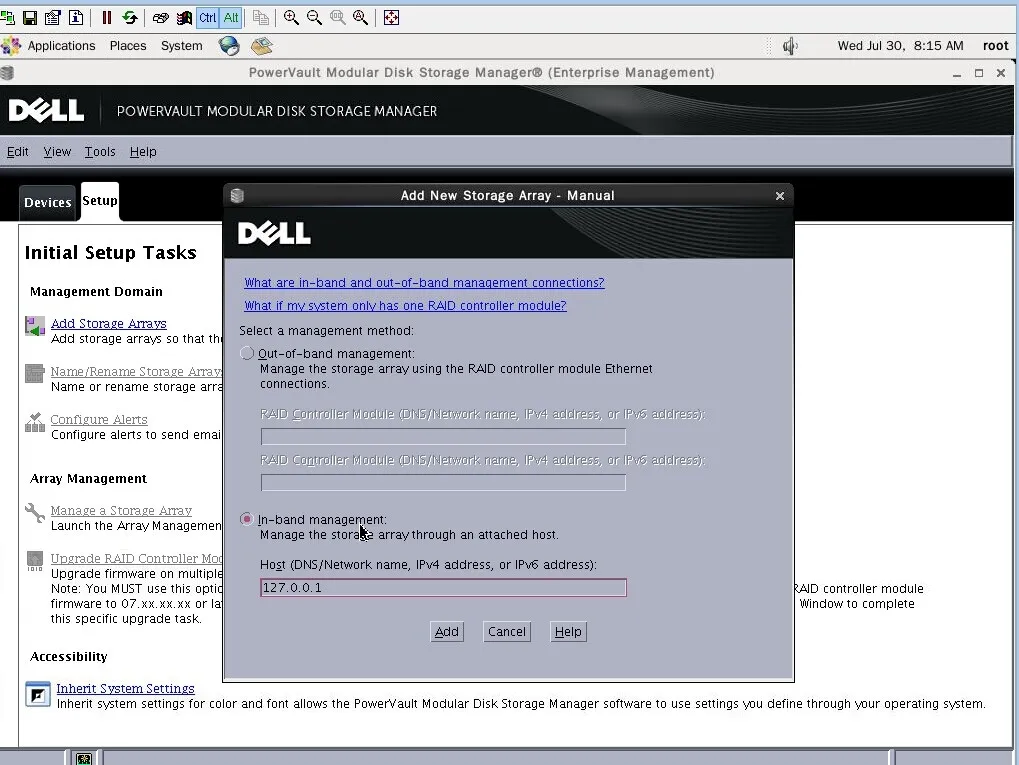
Task: Click the Configure Alerts link
Action: (x=99, y=419)
